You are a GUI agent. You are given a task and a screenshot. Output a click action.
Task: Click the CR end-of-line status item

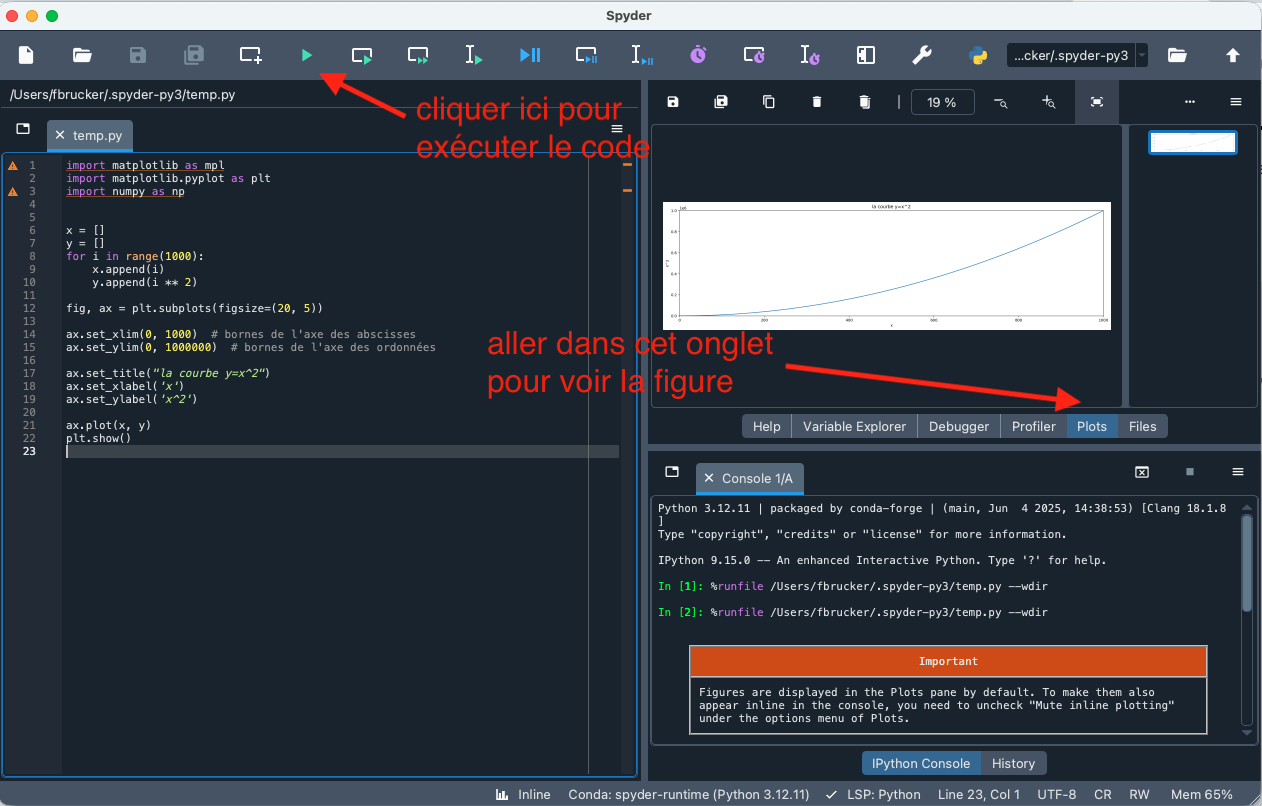(1102, 794)
